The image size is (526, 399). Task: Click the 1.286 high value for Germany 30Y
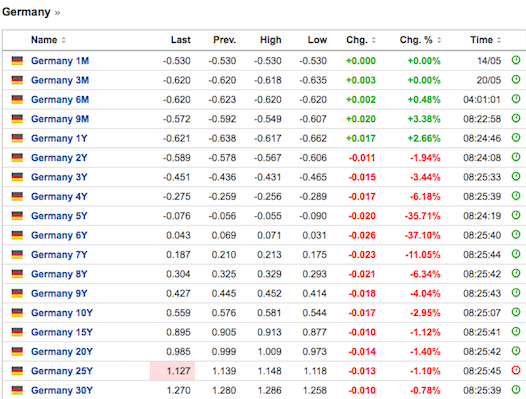click(x=269, y=390)
